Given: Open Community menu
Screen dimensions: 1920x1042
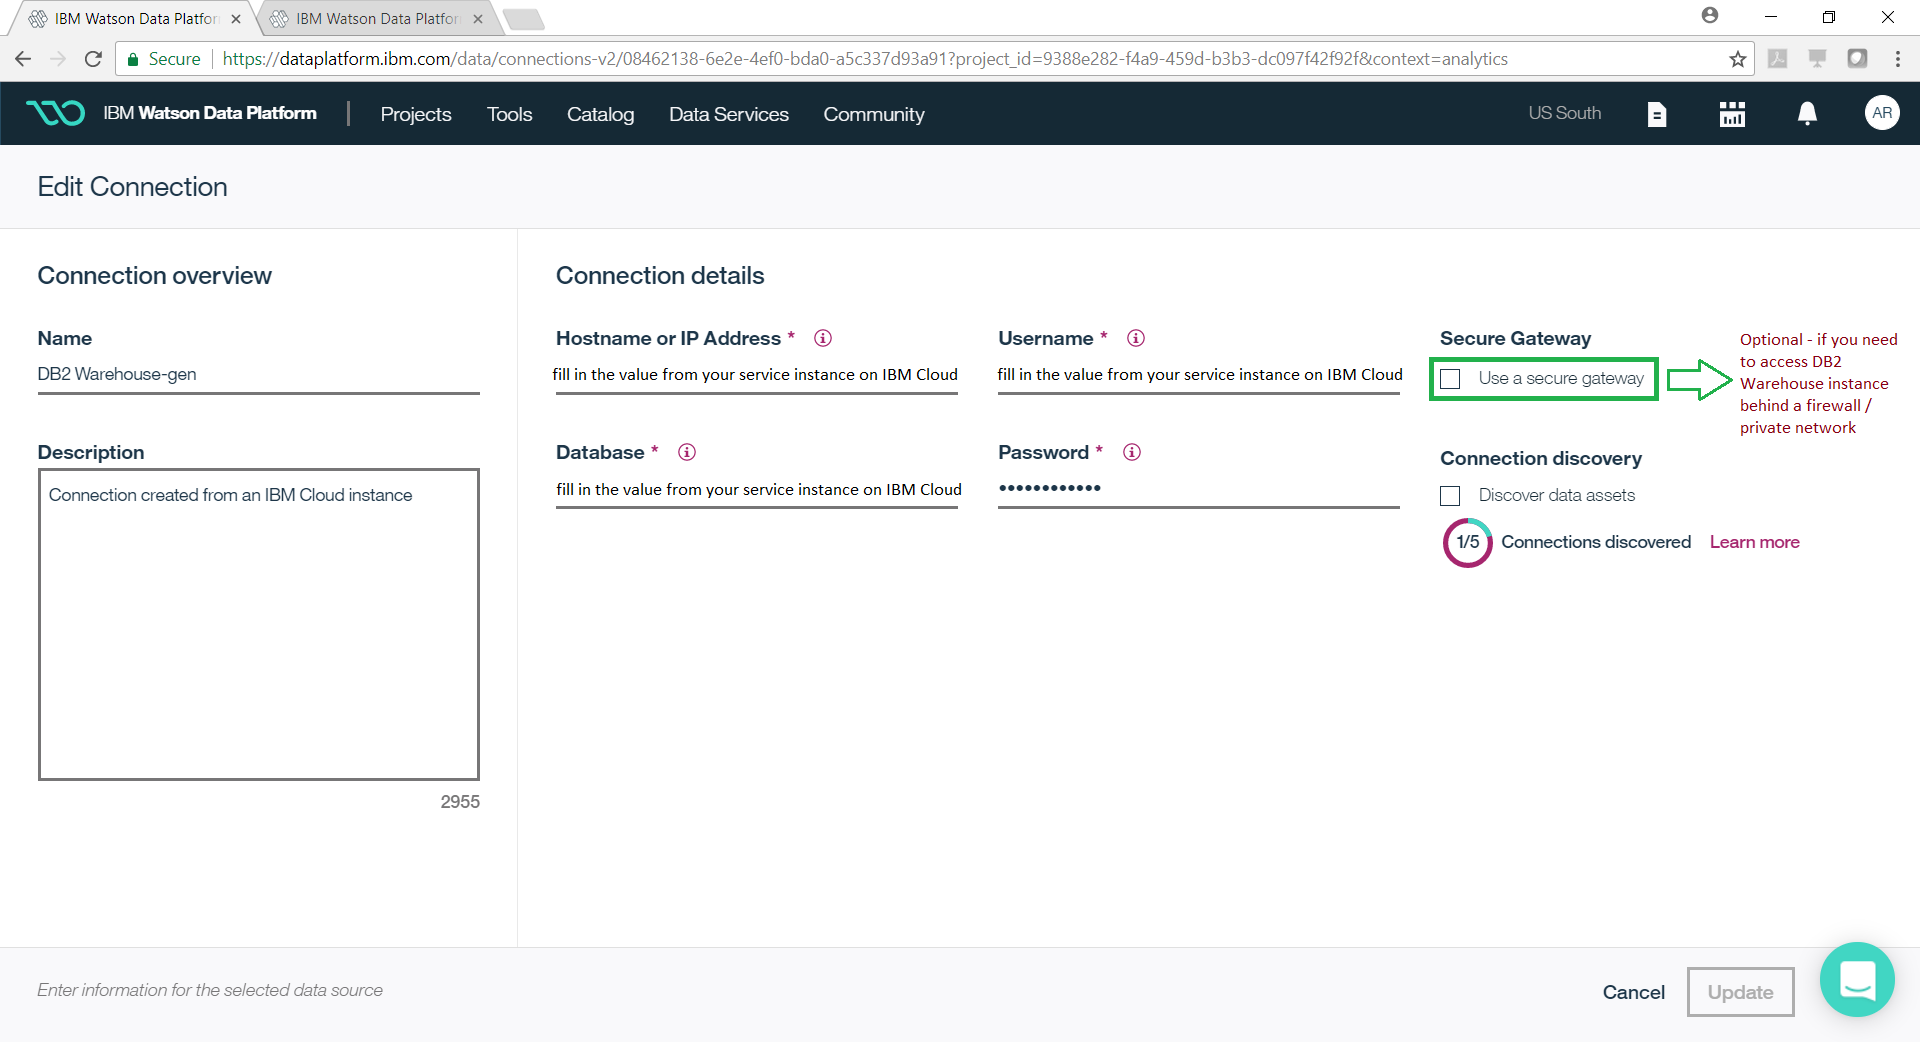Looking at the screenshot, I should (x=874, y=114).
